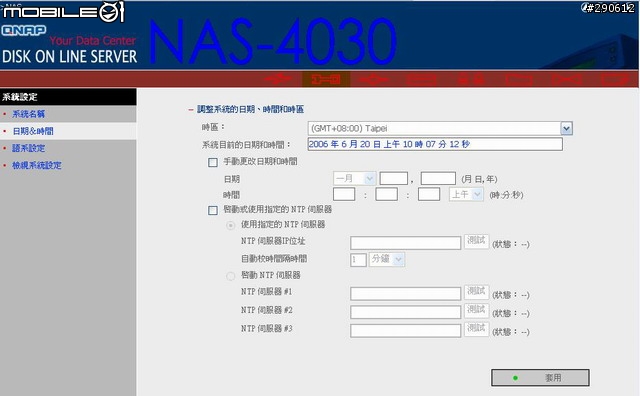Toggle 啟動或使用指定的 NTP 伺服器 checkbox
640x396 pixels.
click(x=213, y=210)
